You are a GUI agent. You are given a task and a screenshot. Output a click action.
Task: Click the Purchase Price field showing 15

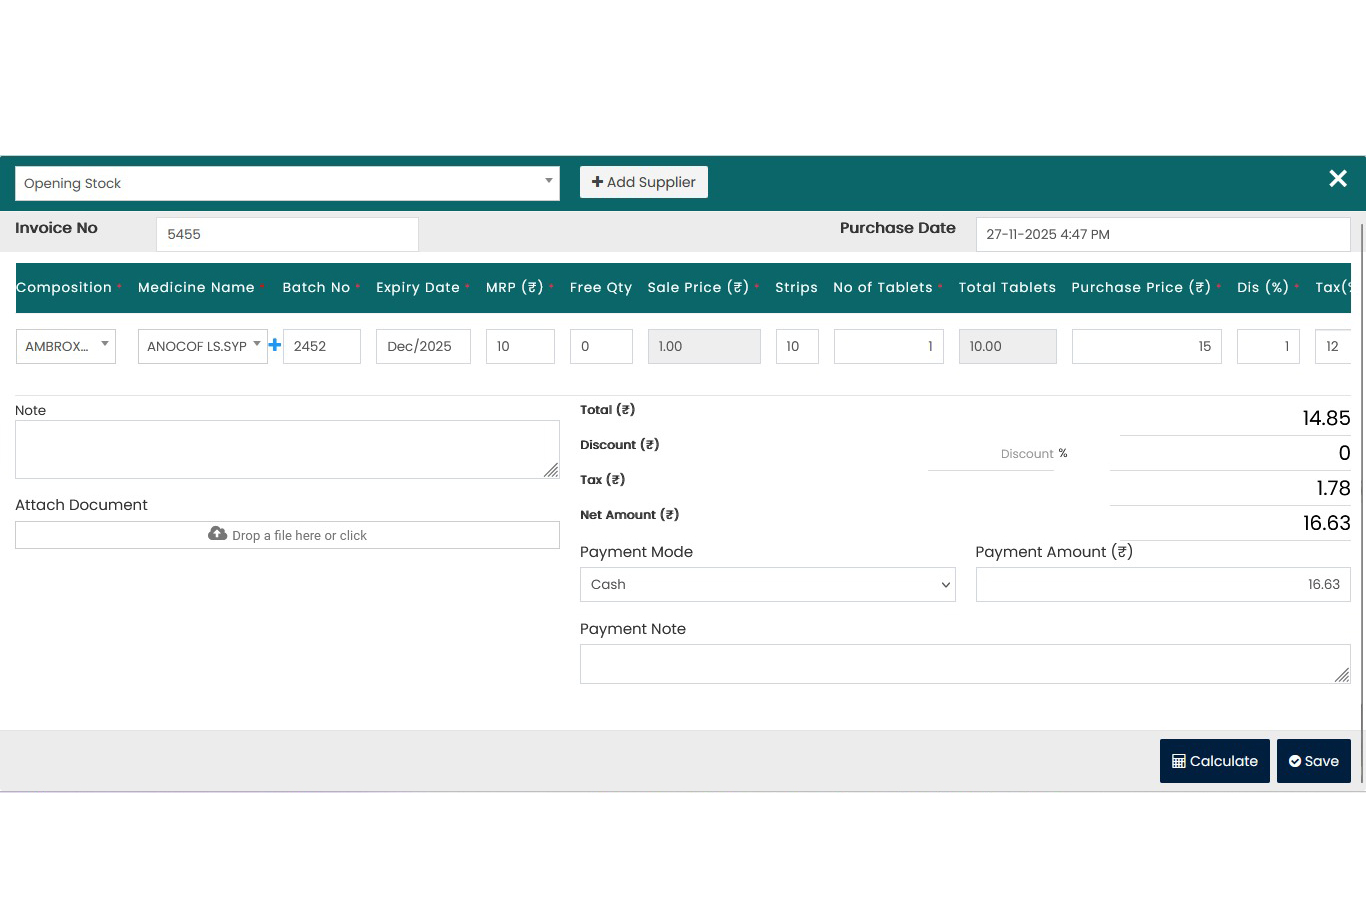pos(1146,346)
